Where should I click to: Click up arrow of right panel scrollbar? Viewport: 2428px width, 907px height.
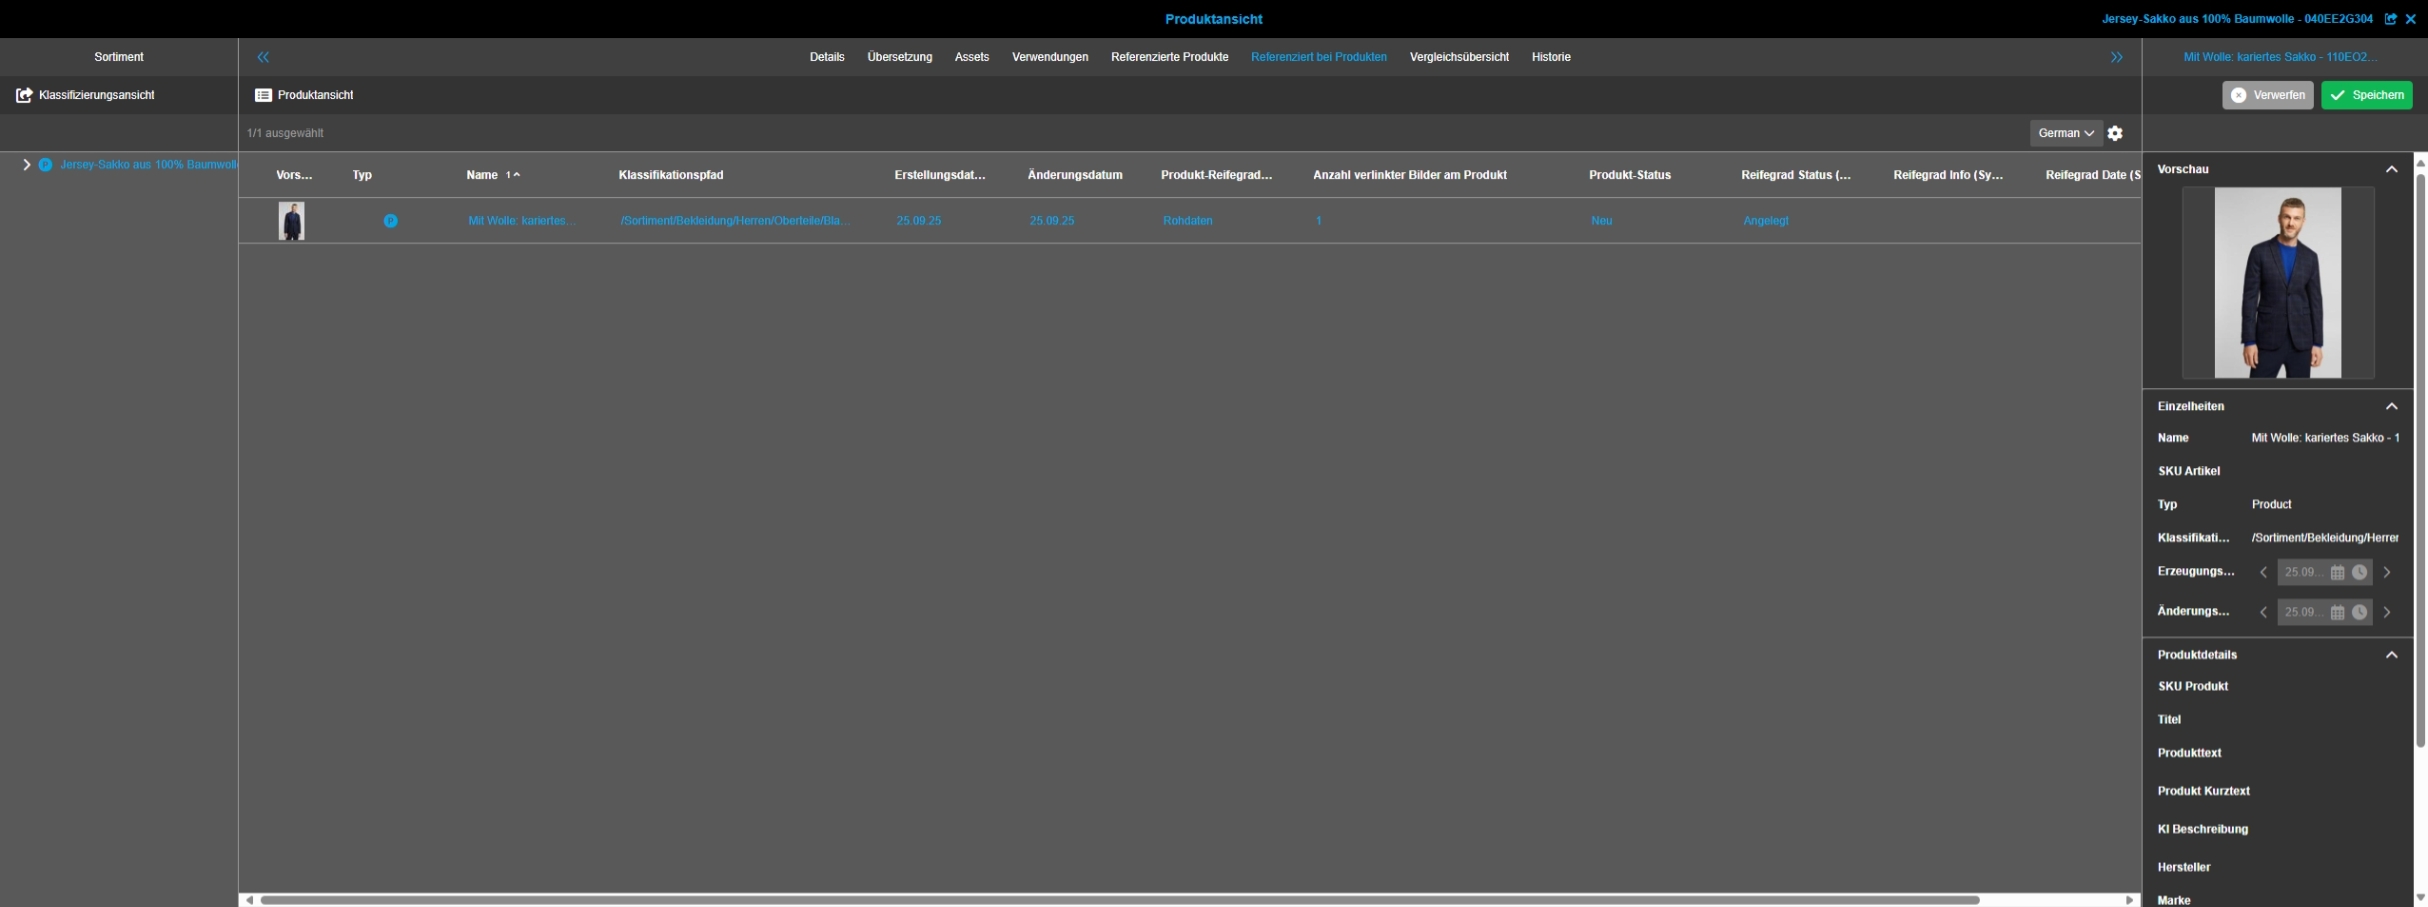(2420, 162)
